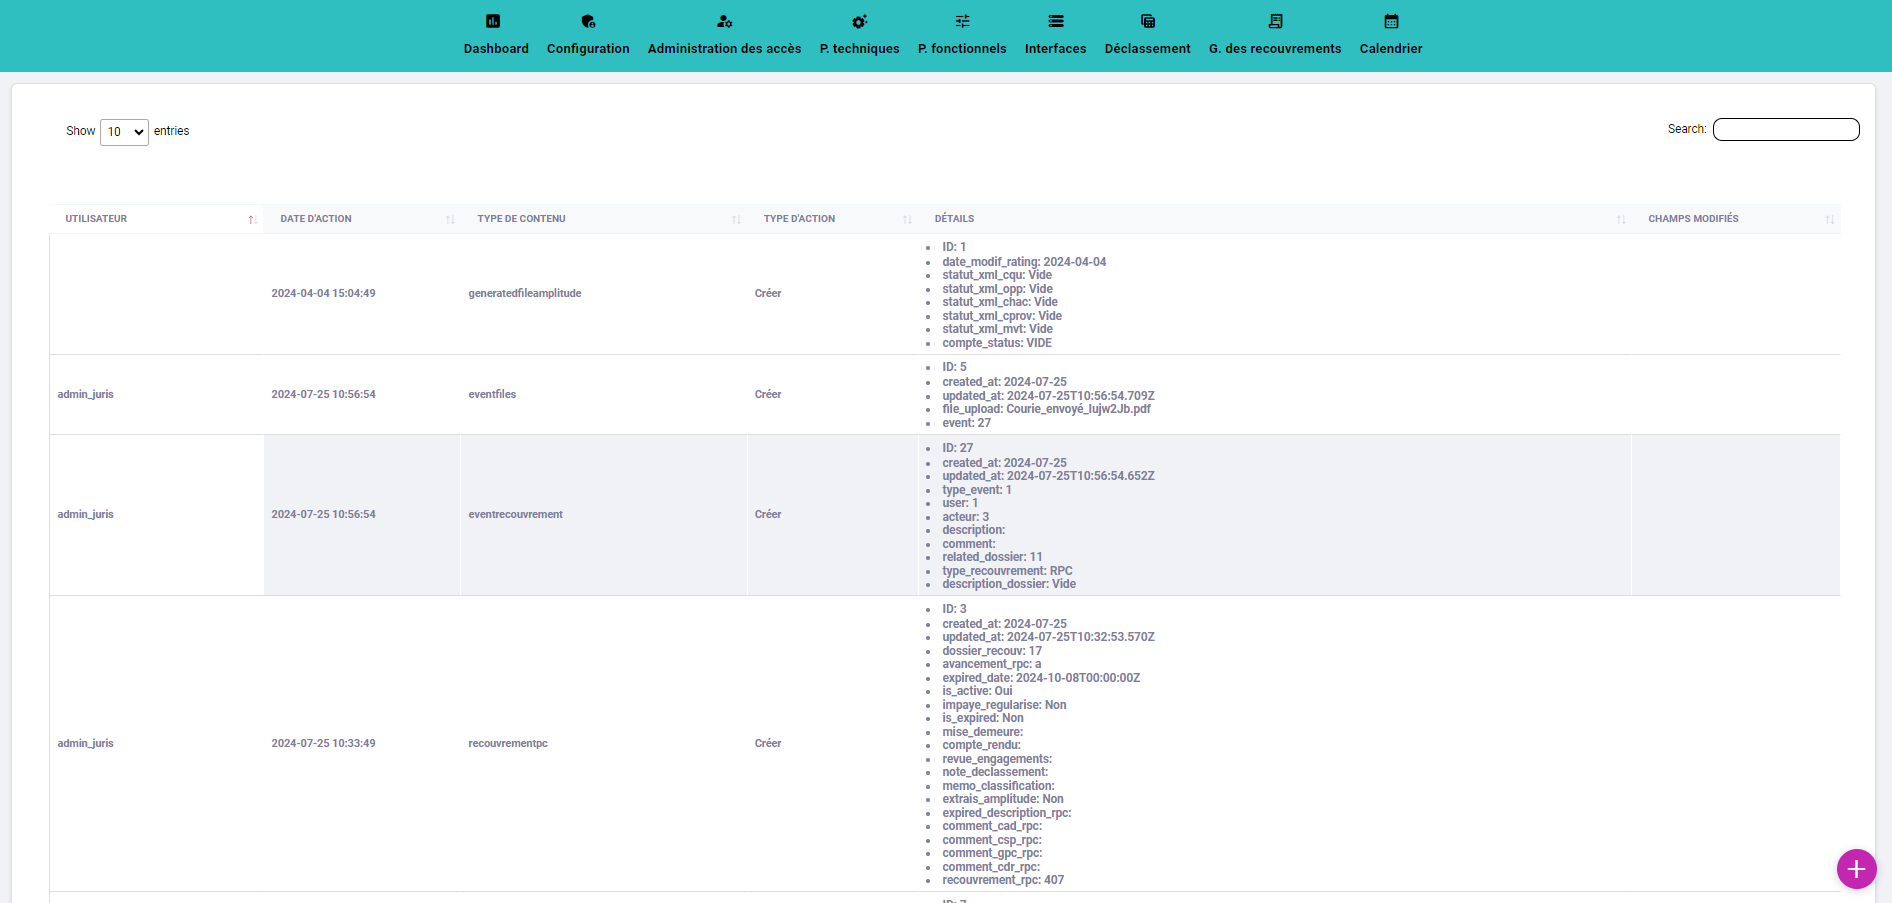Open the Show entries dropdown
The height and width of the screenshot is (903, 1892).
124,132
